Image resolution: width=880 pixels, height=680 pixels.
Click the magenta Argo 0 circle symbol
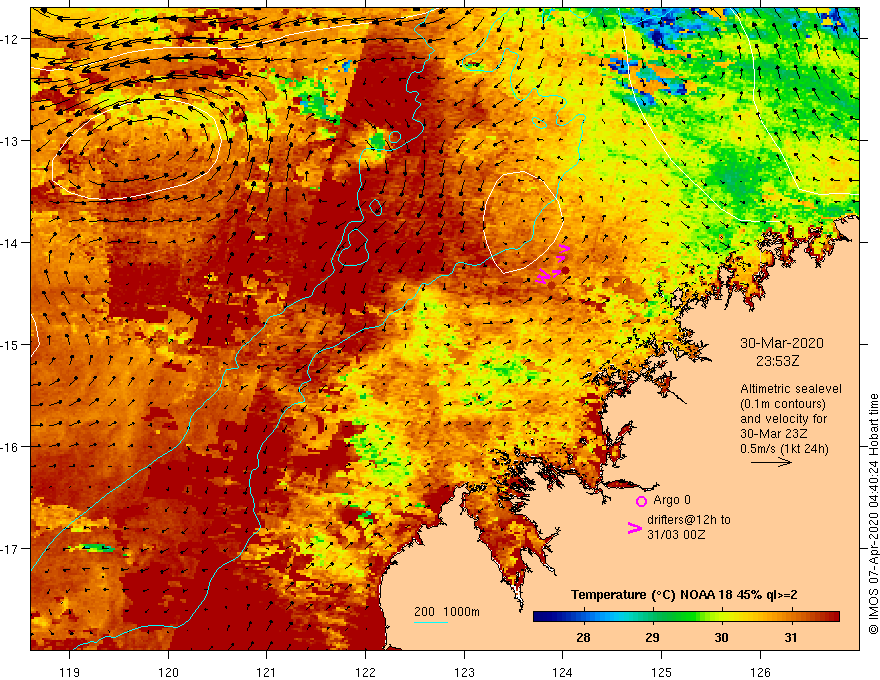coord(641,501)
